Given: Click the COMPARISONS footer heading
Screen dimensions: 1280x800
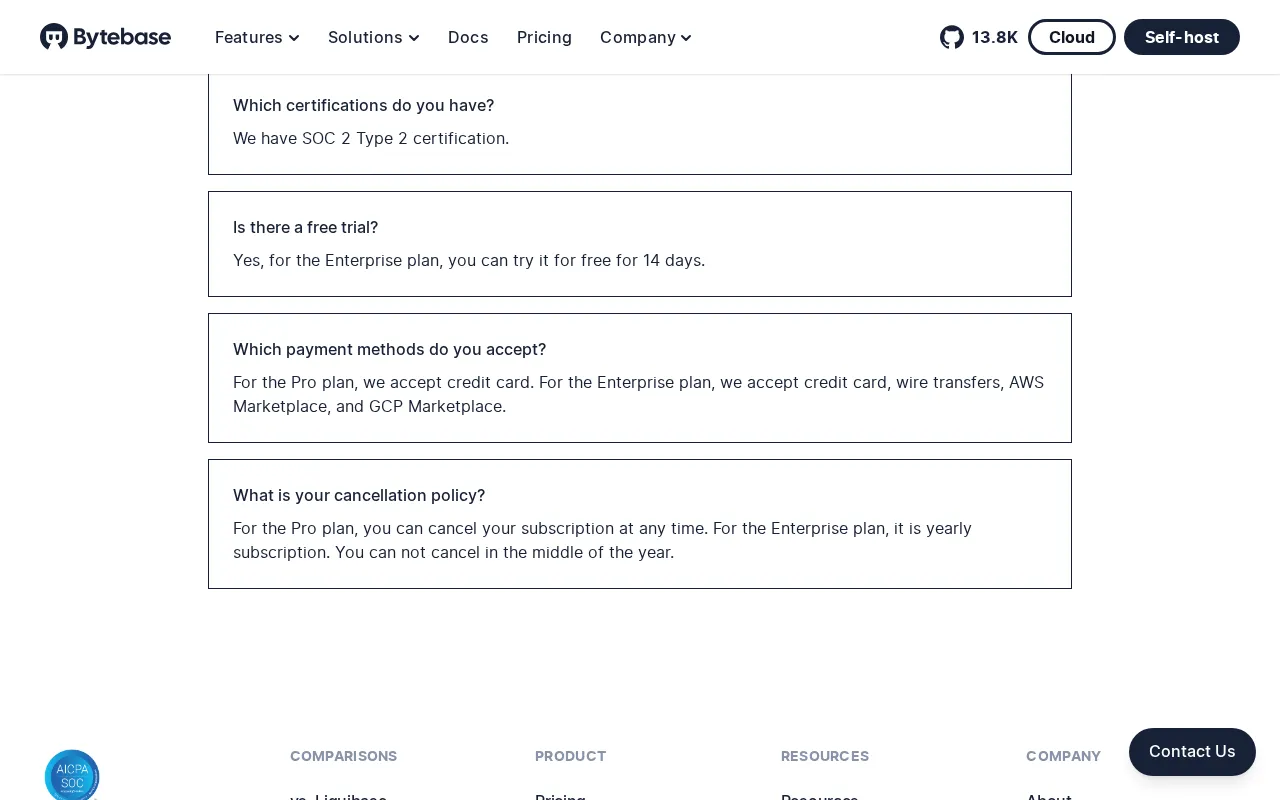Looking at the screenshot, I should (344, 756).
